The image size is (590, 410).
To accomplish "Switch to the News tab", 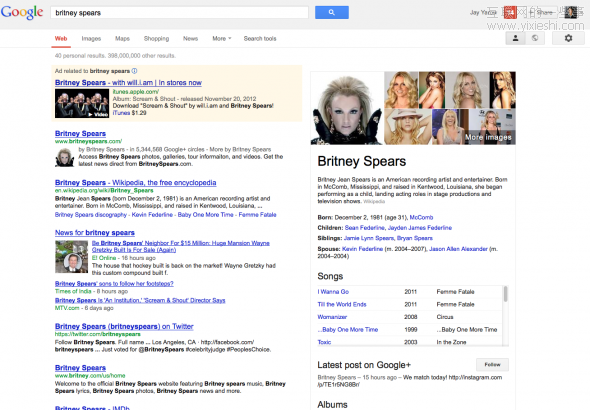I will (x=190, y=38).
